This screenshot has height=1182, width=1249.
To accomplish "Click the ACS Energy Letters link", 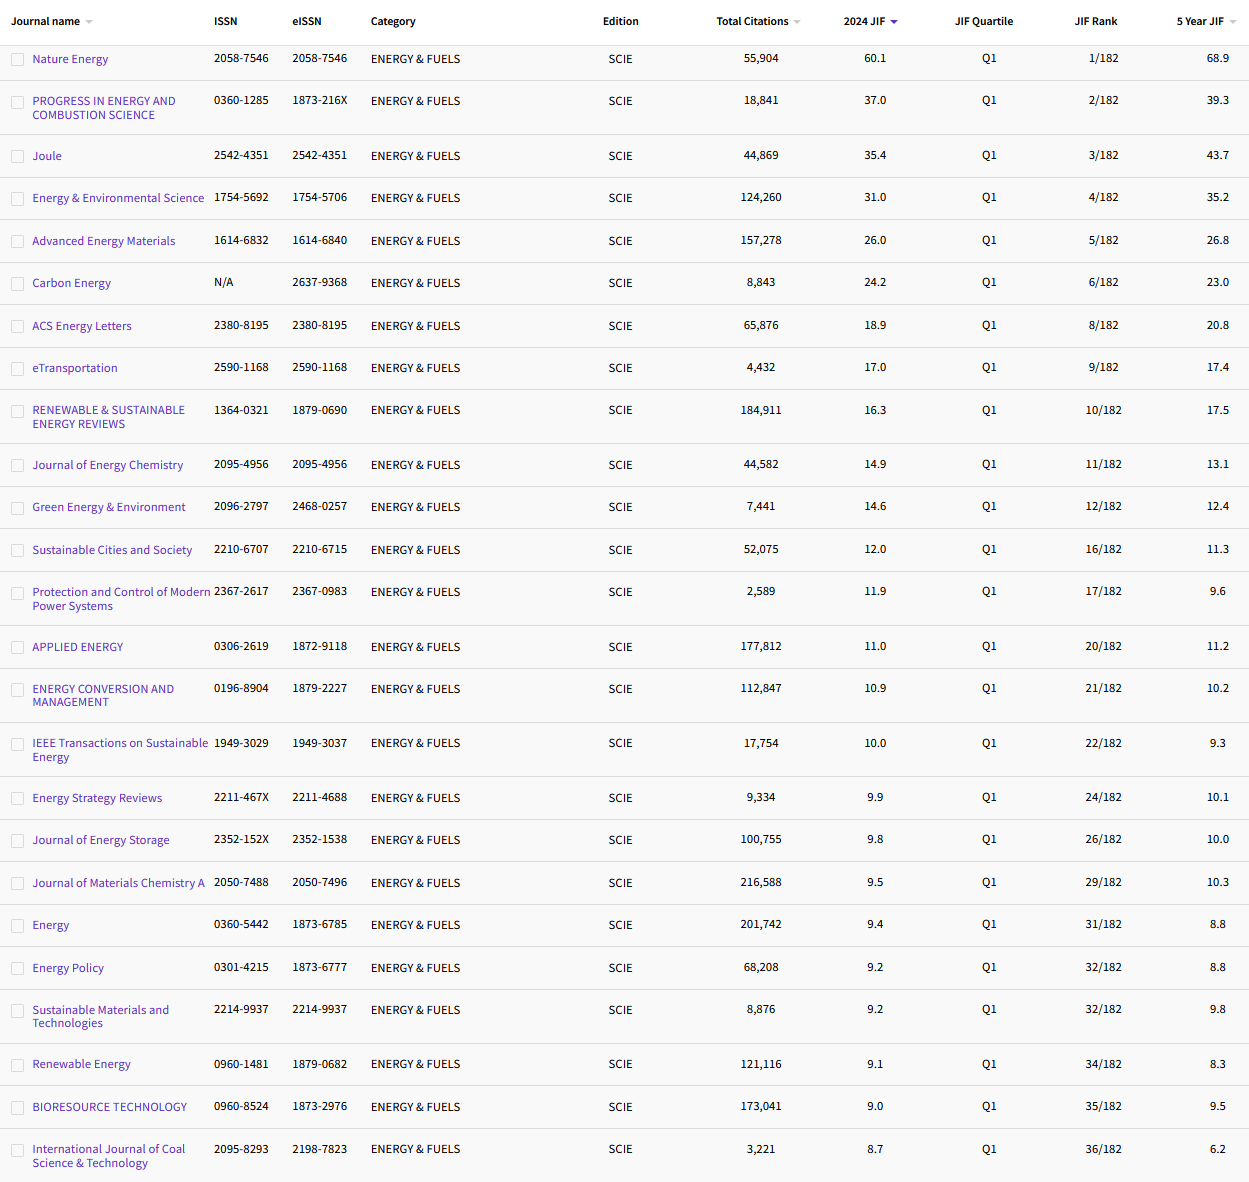I will pyautogui.click(x=81, y=326).
